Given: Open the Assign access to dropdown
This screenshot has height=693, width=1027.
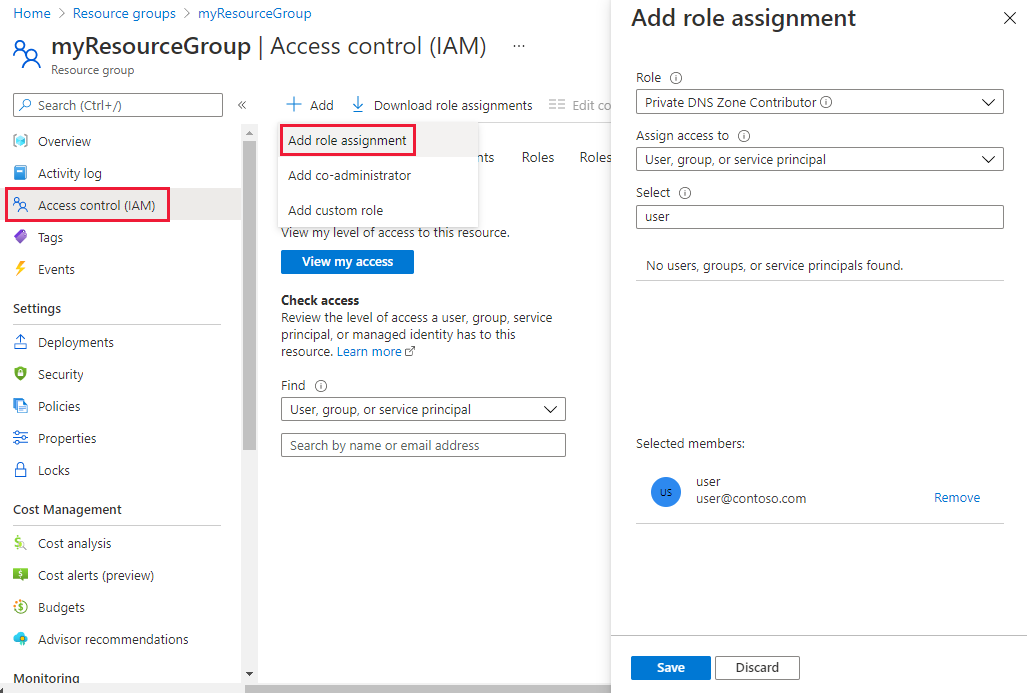Looking at the screenshot, I should point(819,160).
